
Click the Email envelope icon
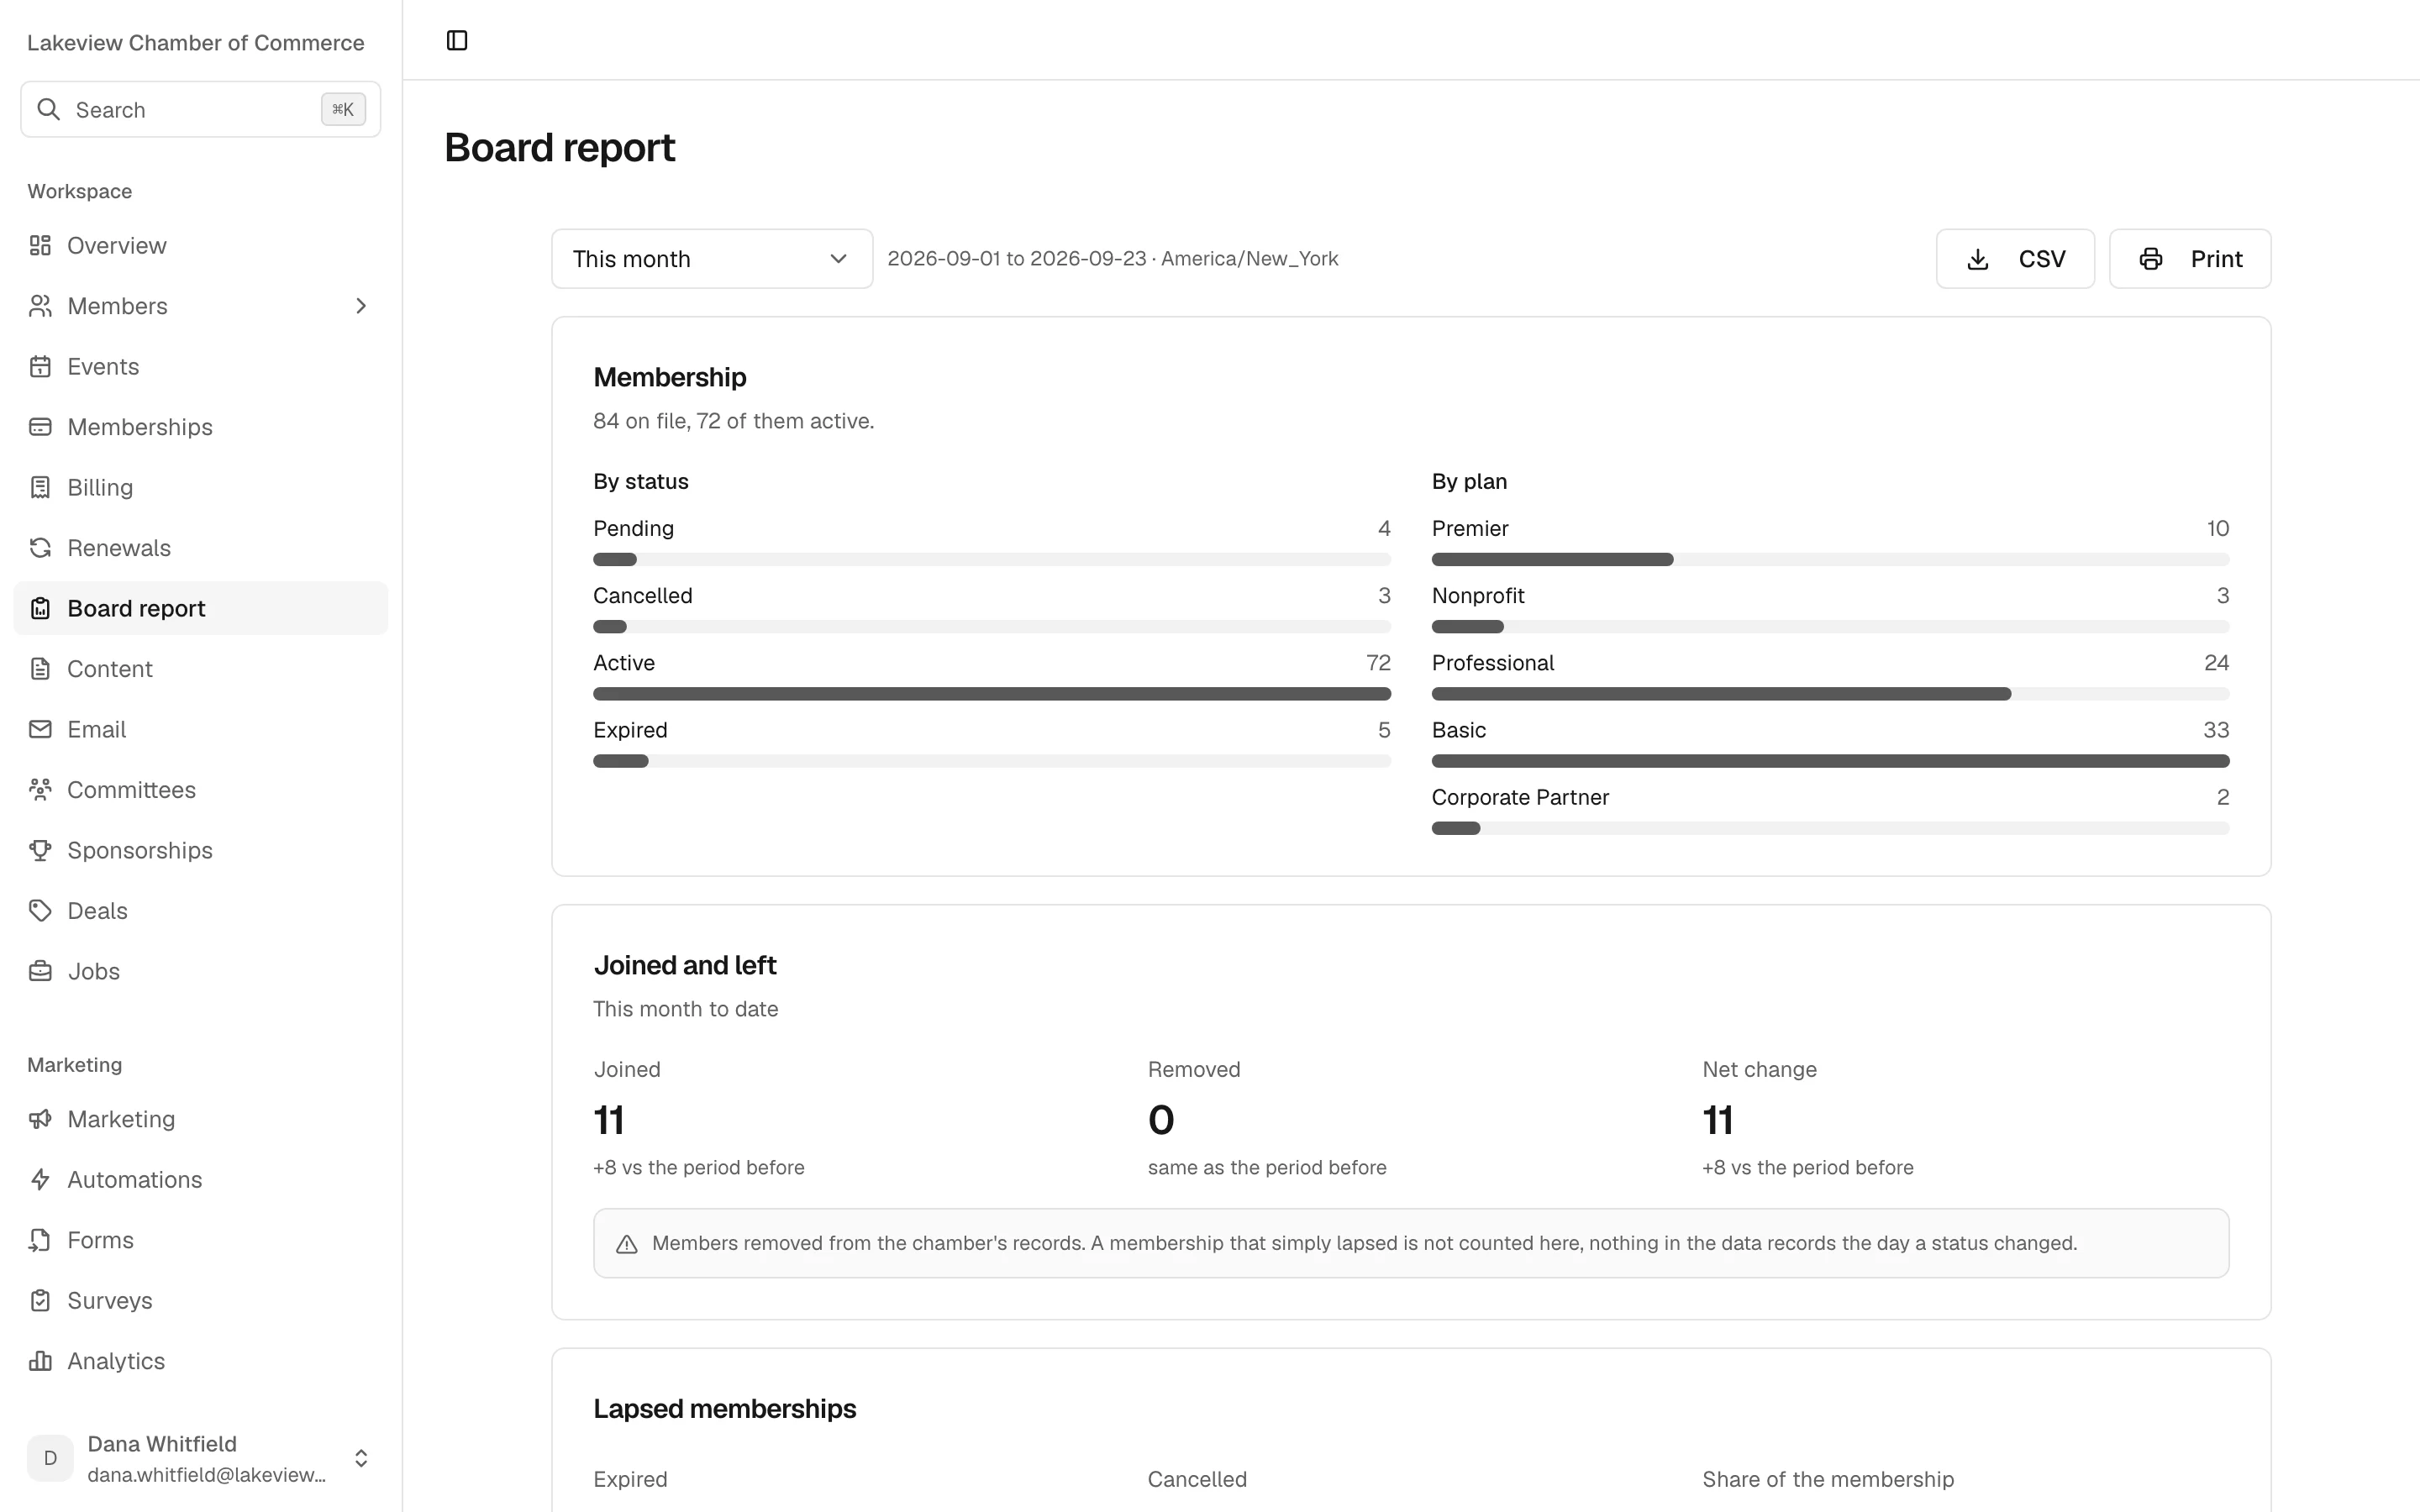point(40,729)
